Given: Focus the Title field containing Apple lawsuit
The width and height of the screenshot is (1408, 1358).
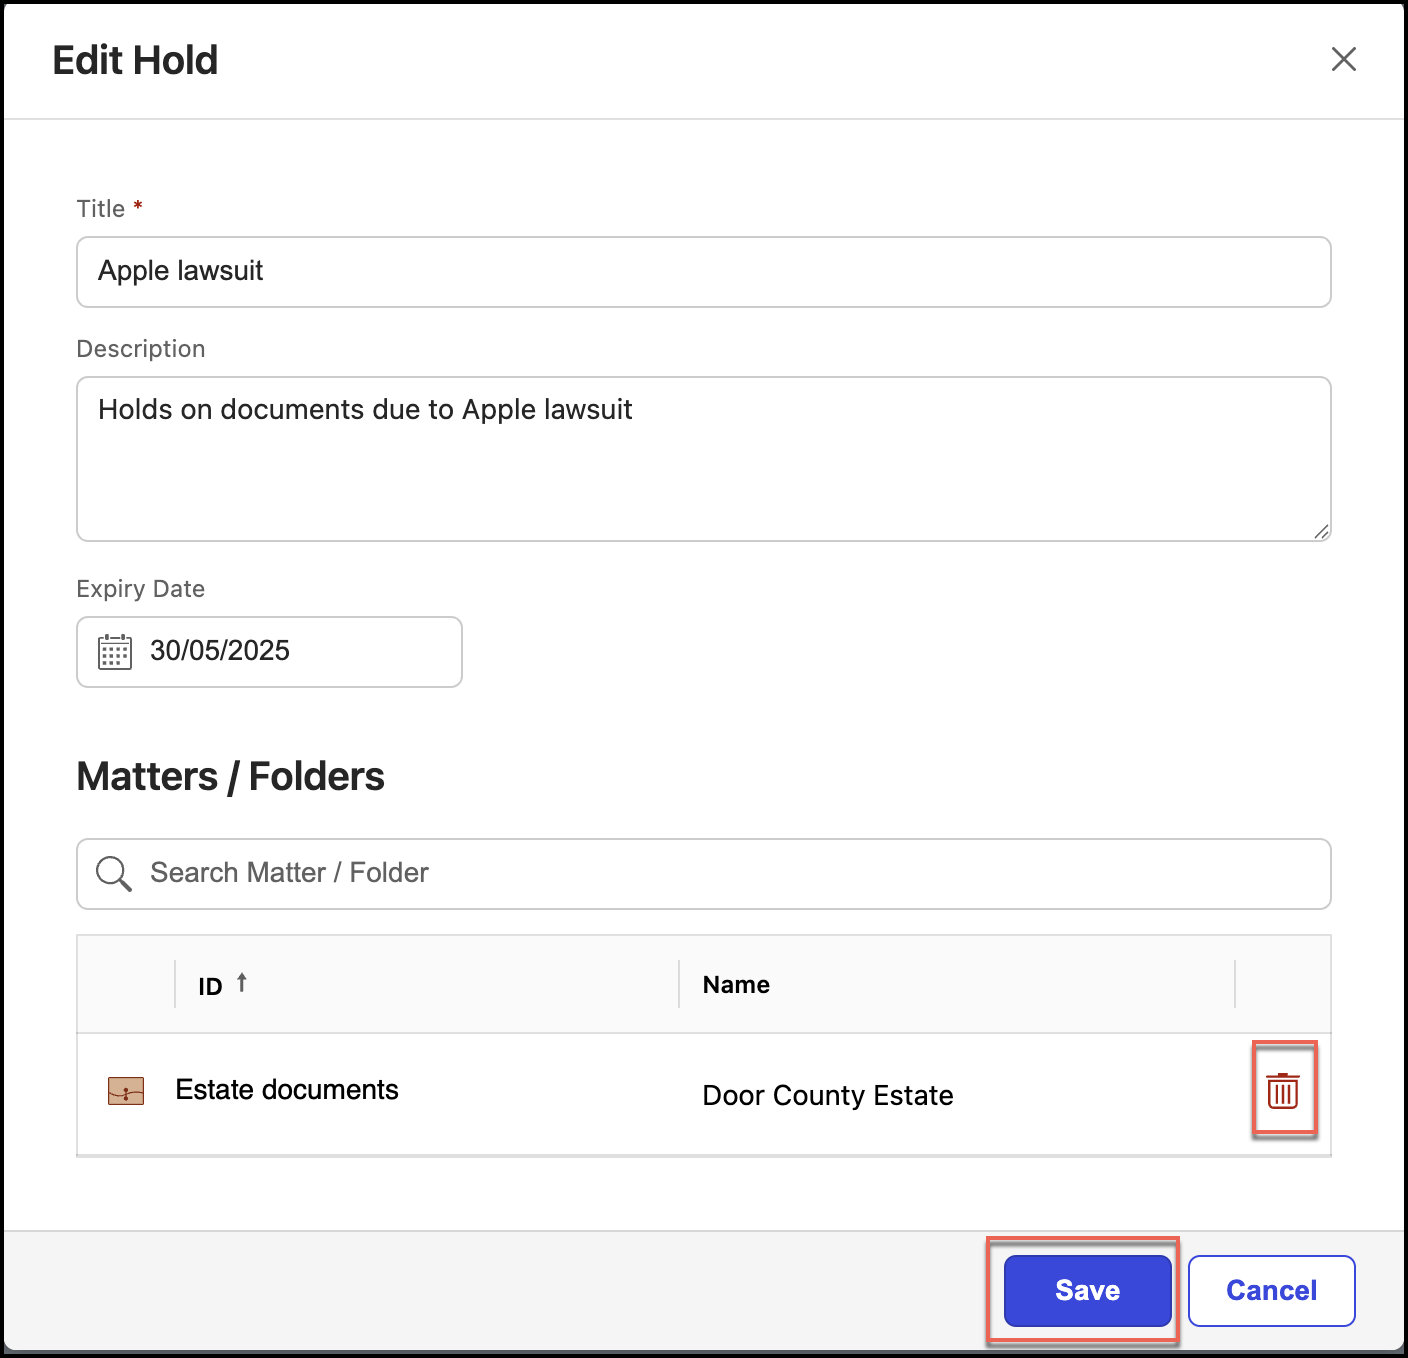Looking at the screenshot, I should pos(703,272).
